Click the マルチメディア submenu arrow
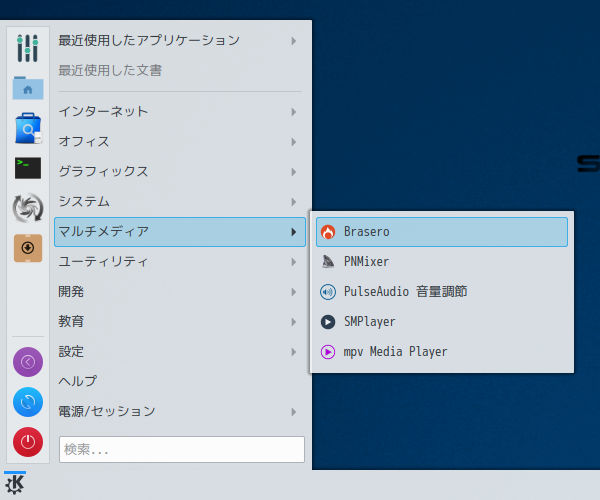The width and height of the screenshot is (600, 500). pyautogui.click(x=293, y=232)
